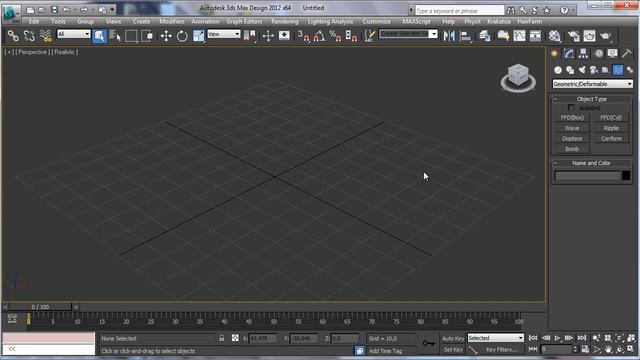Select the Rotate tool

(182, 36)
